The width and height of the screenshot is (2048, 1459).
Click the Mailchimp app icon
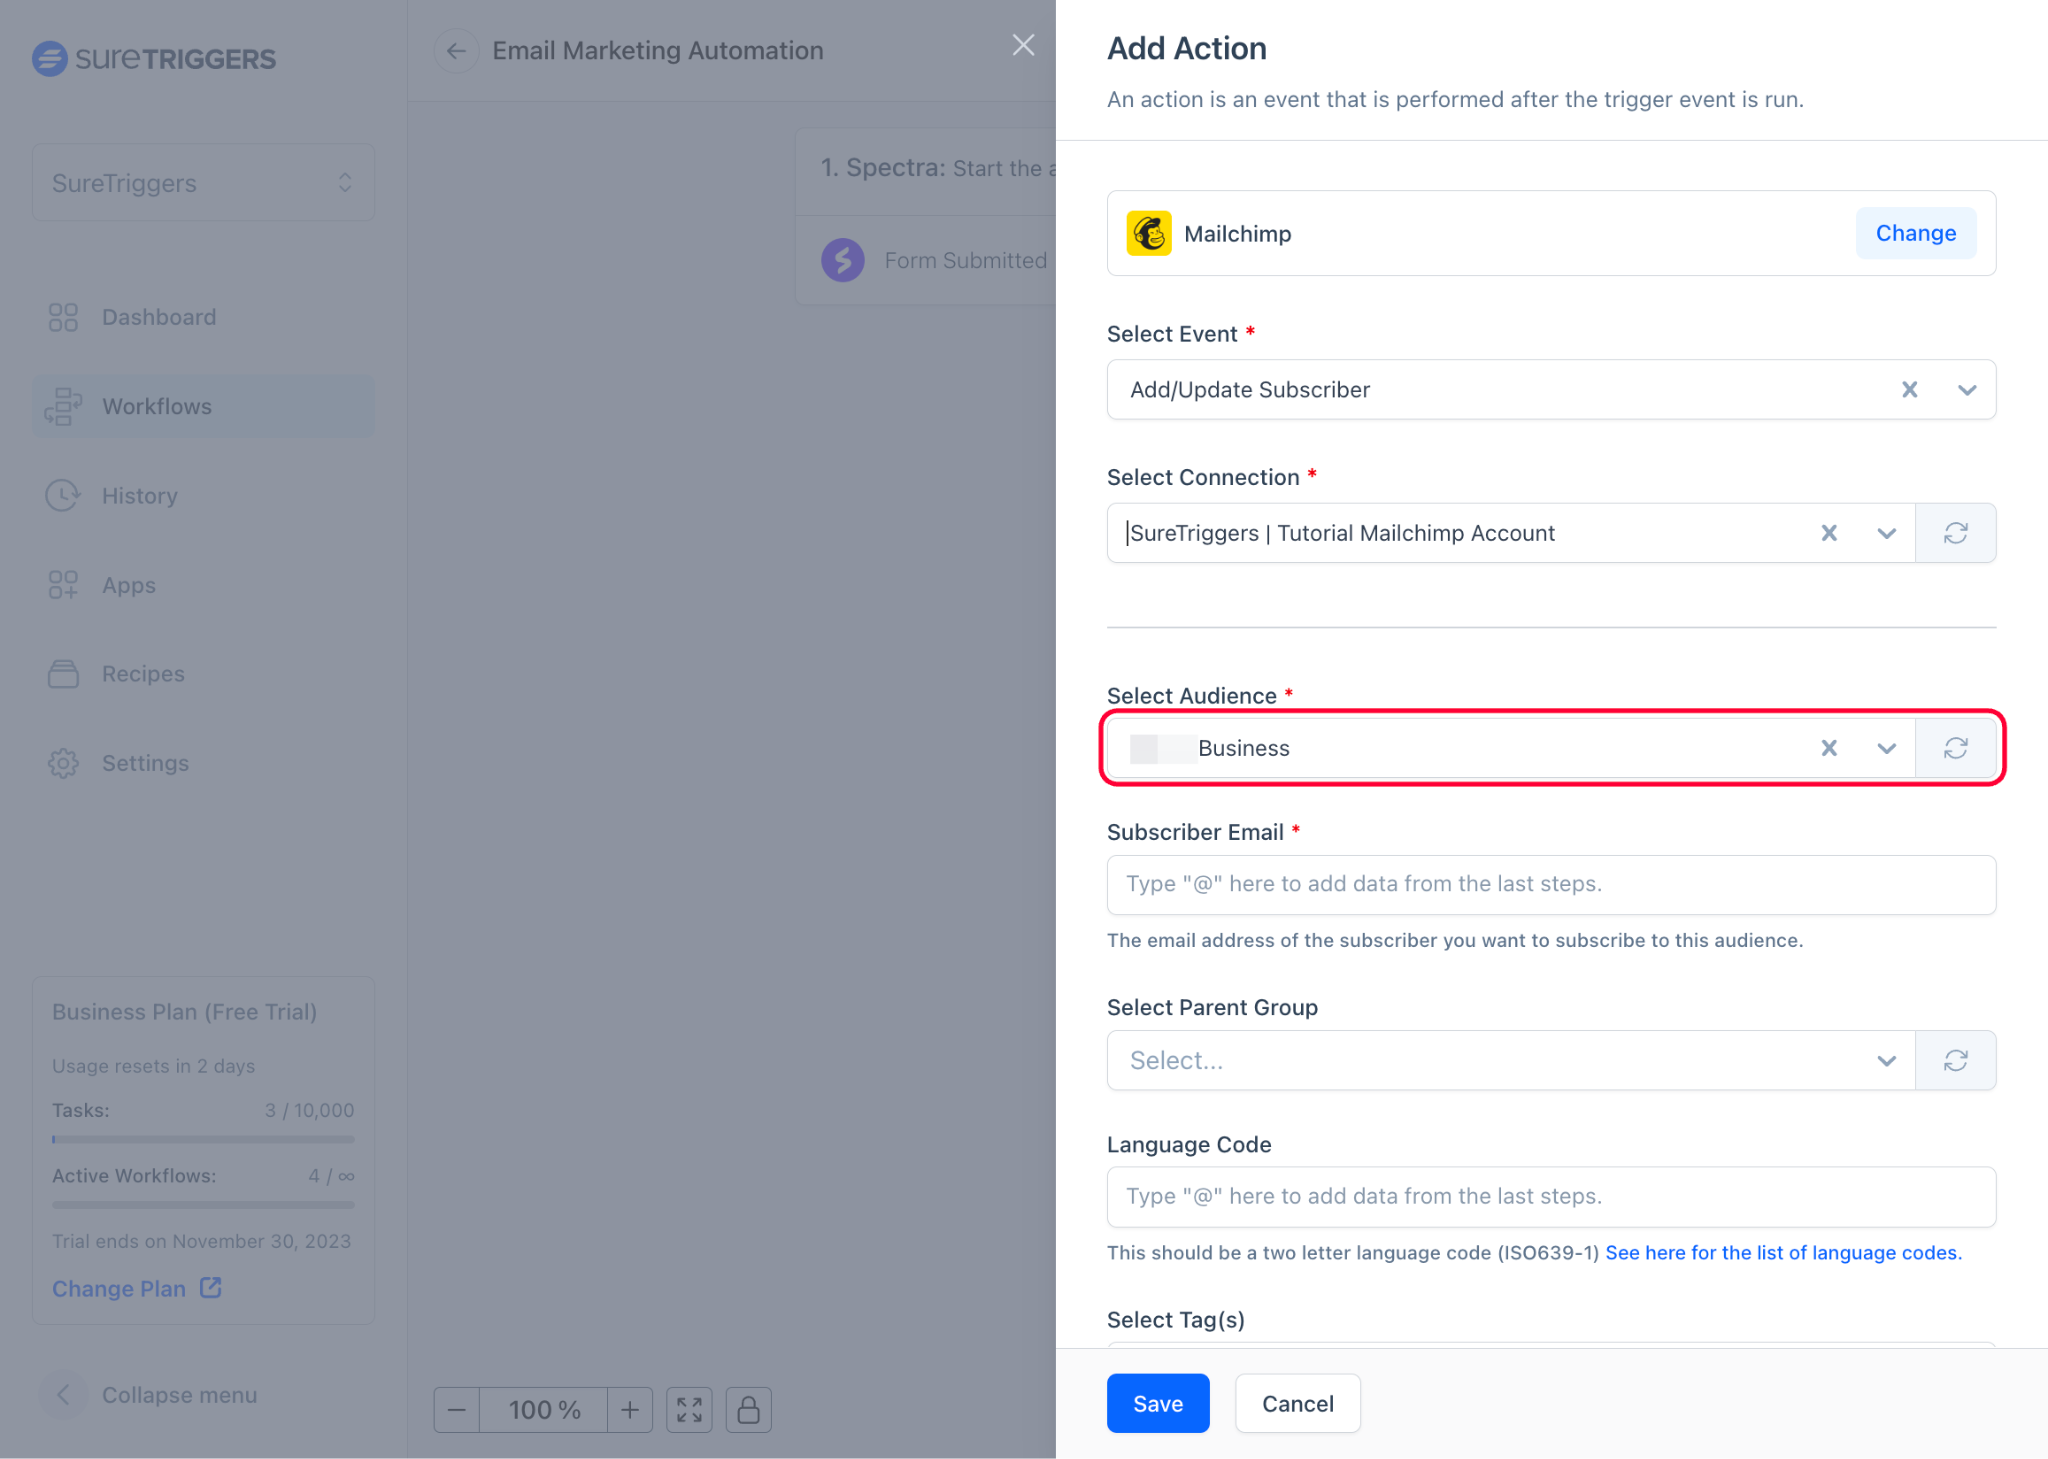[x=1150, y=233]
